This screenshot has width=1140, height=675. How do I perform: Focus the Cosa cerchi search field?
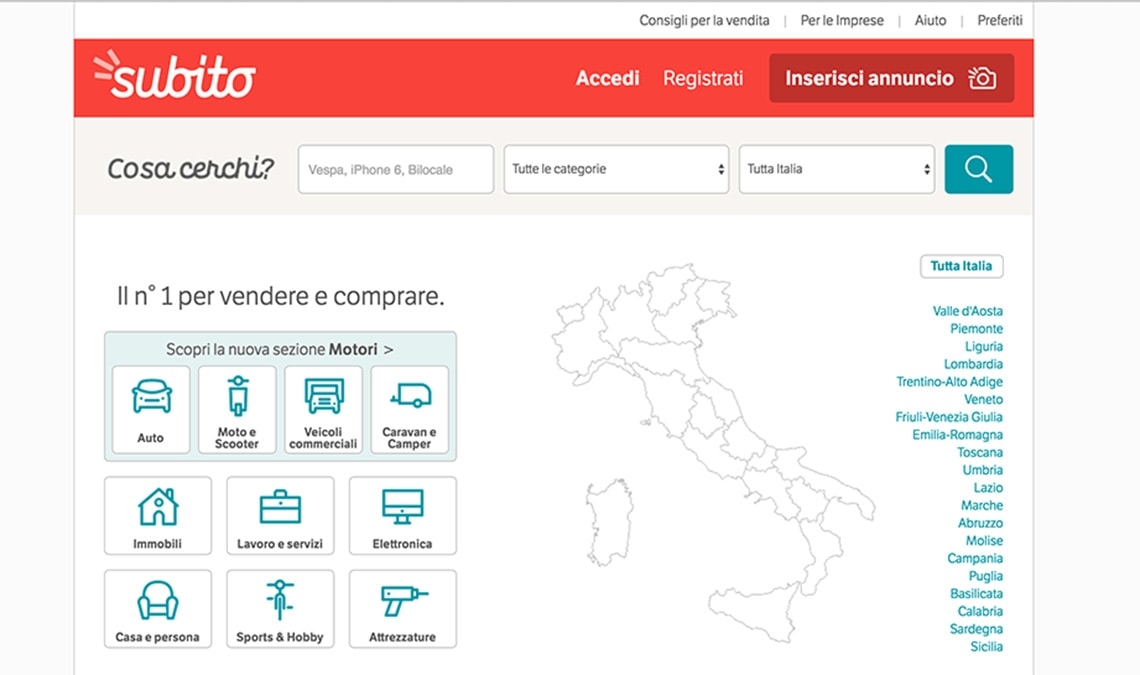coord(396,169)
